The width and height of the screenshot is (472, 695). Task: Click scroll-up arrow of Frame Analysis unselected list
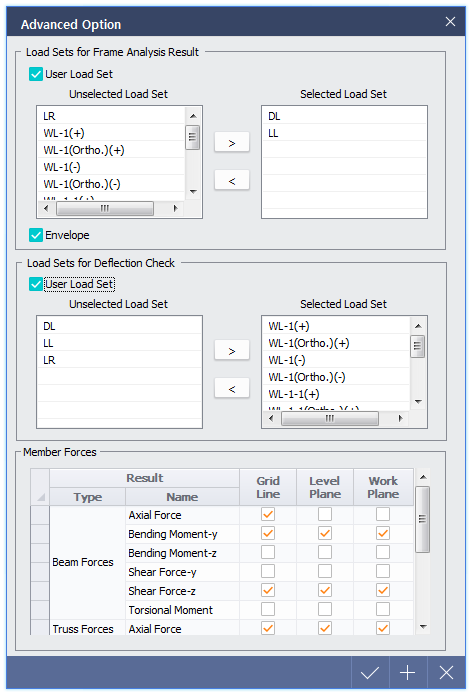(193, 116)
